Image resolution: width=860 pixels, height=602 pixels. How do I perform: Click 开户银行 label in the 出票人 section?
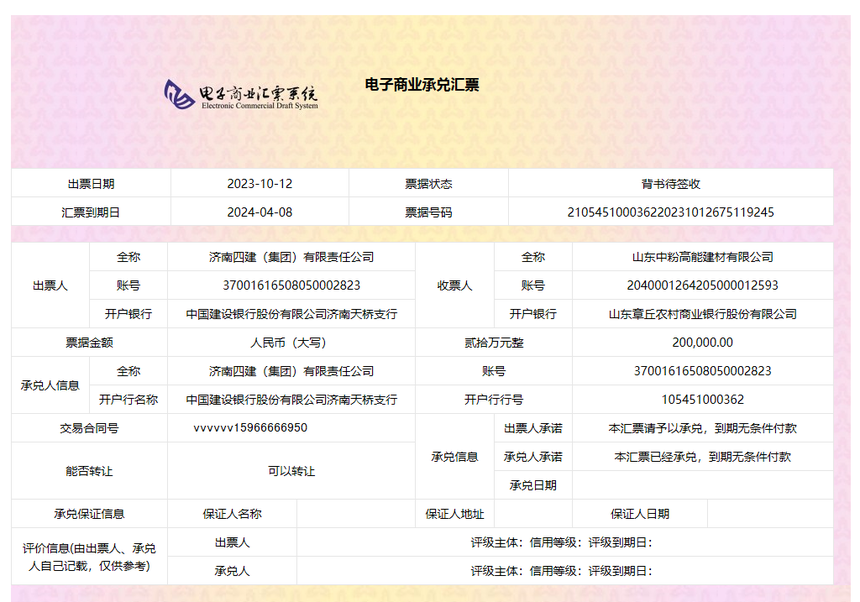pyautogui.click(x=128, y=314)
